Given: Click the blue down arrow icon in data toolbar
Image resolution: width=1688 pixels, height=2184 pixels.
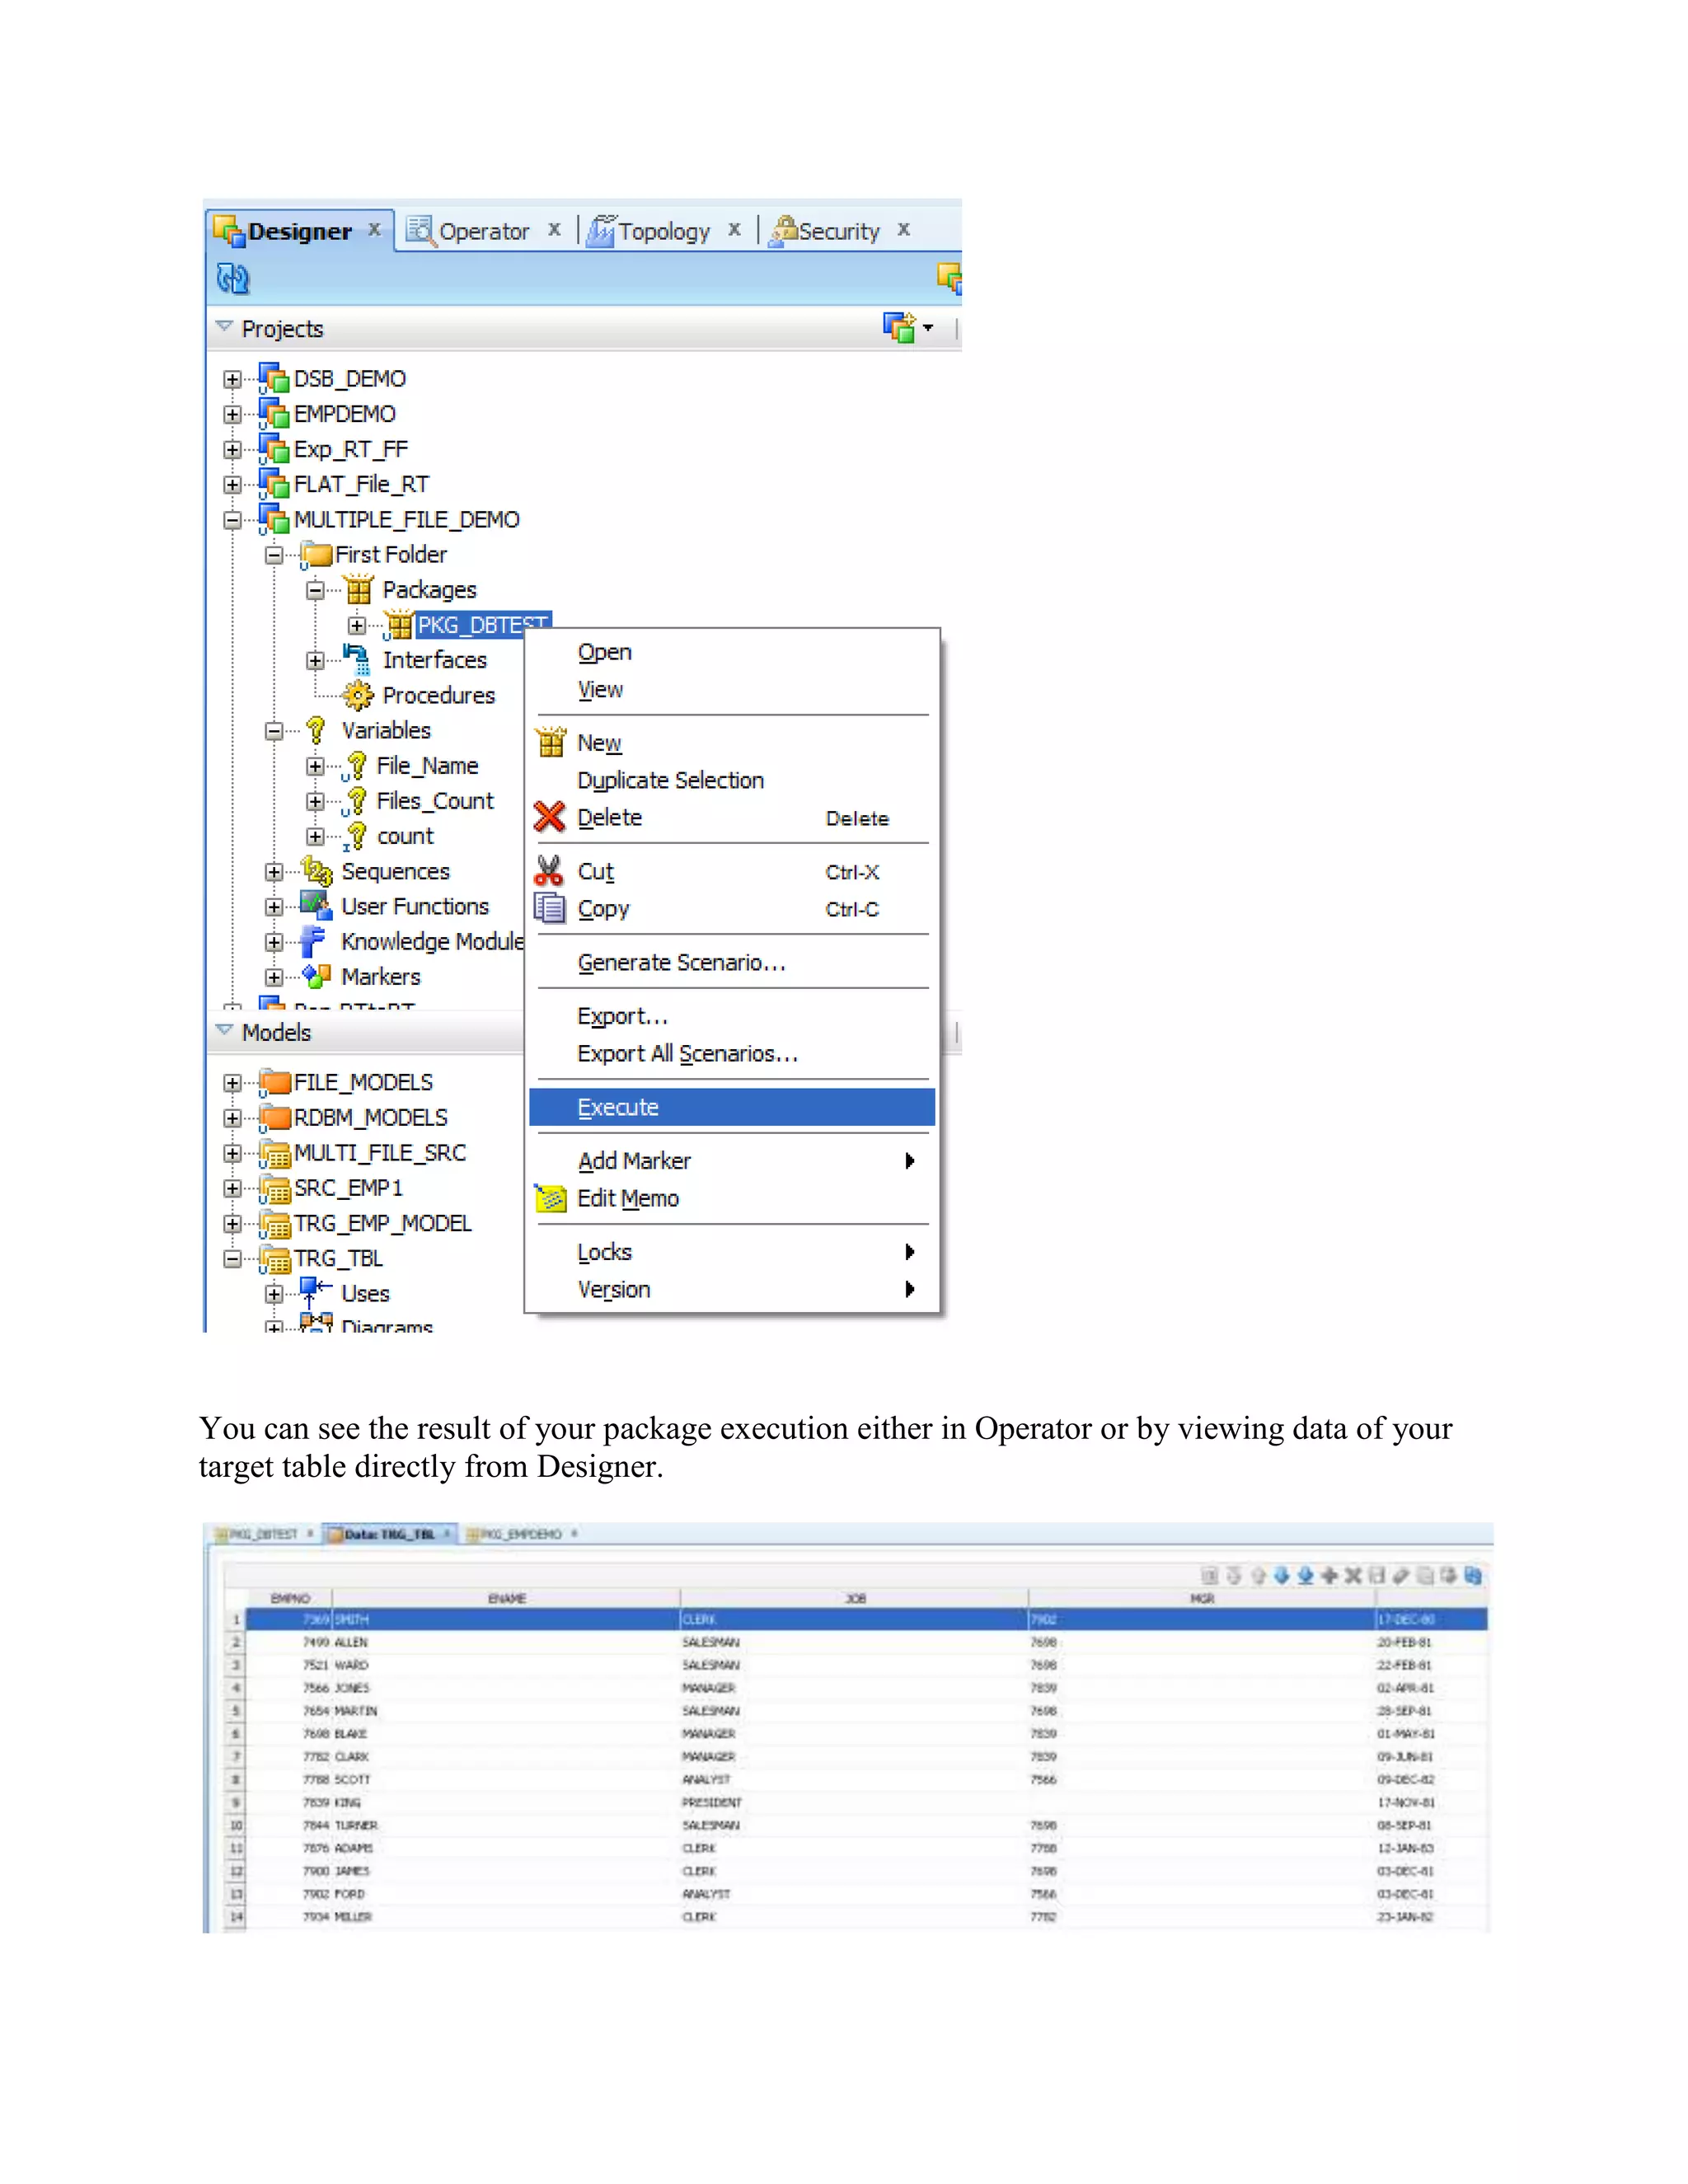Looking at the screenshot, I should 1282,1576.
